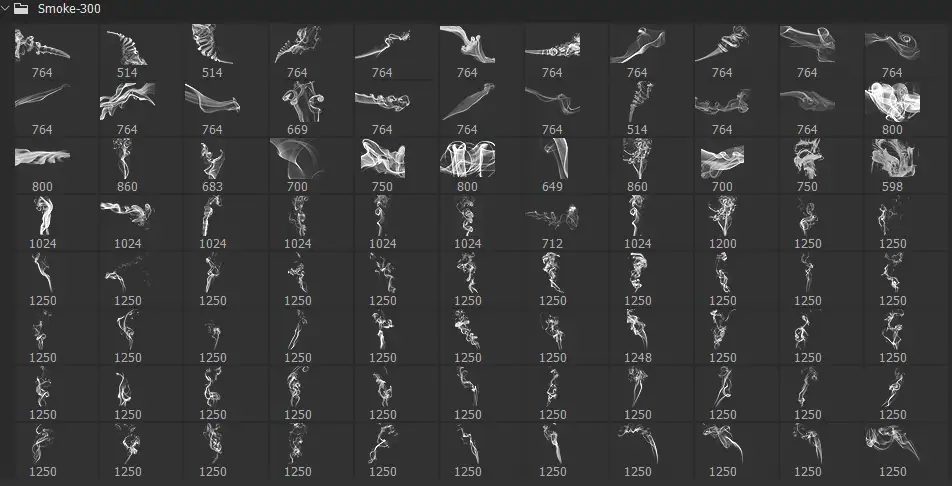
Task: Select the smoke brush labeled 669
Action: (298, 108)
